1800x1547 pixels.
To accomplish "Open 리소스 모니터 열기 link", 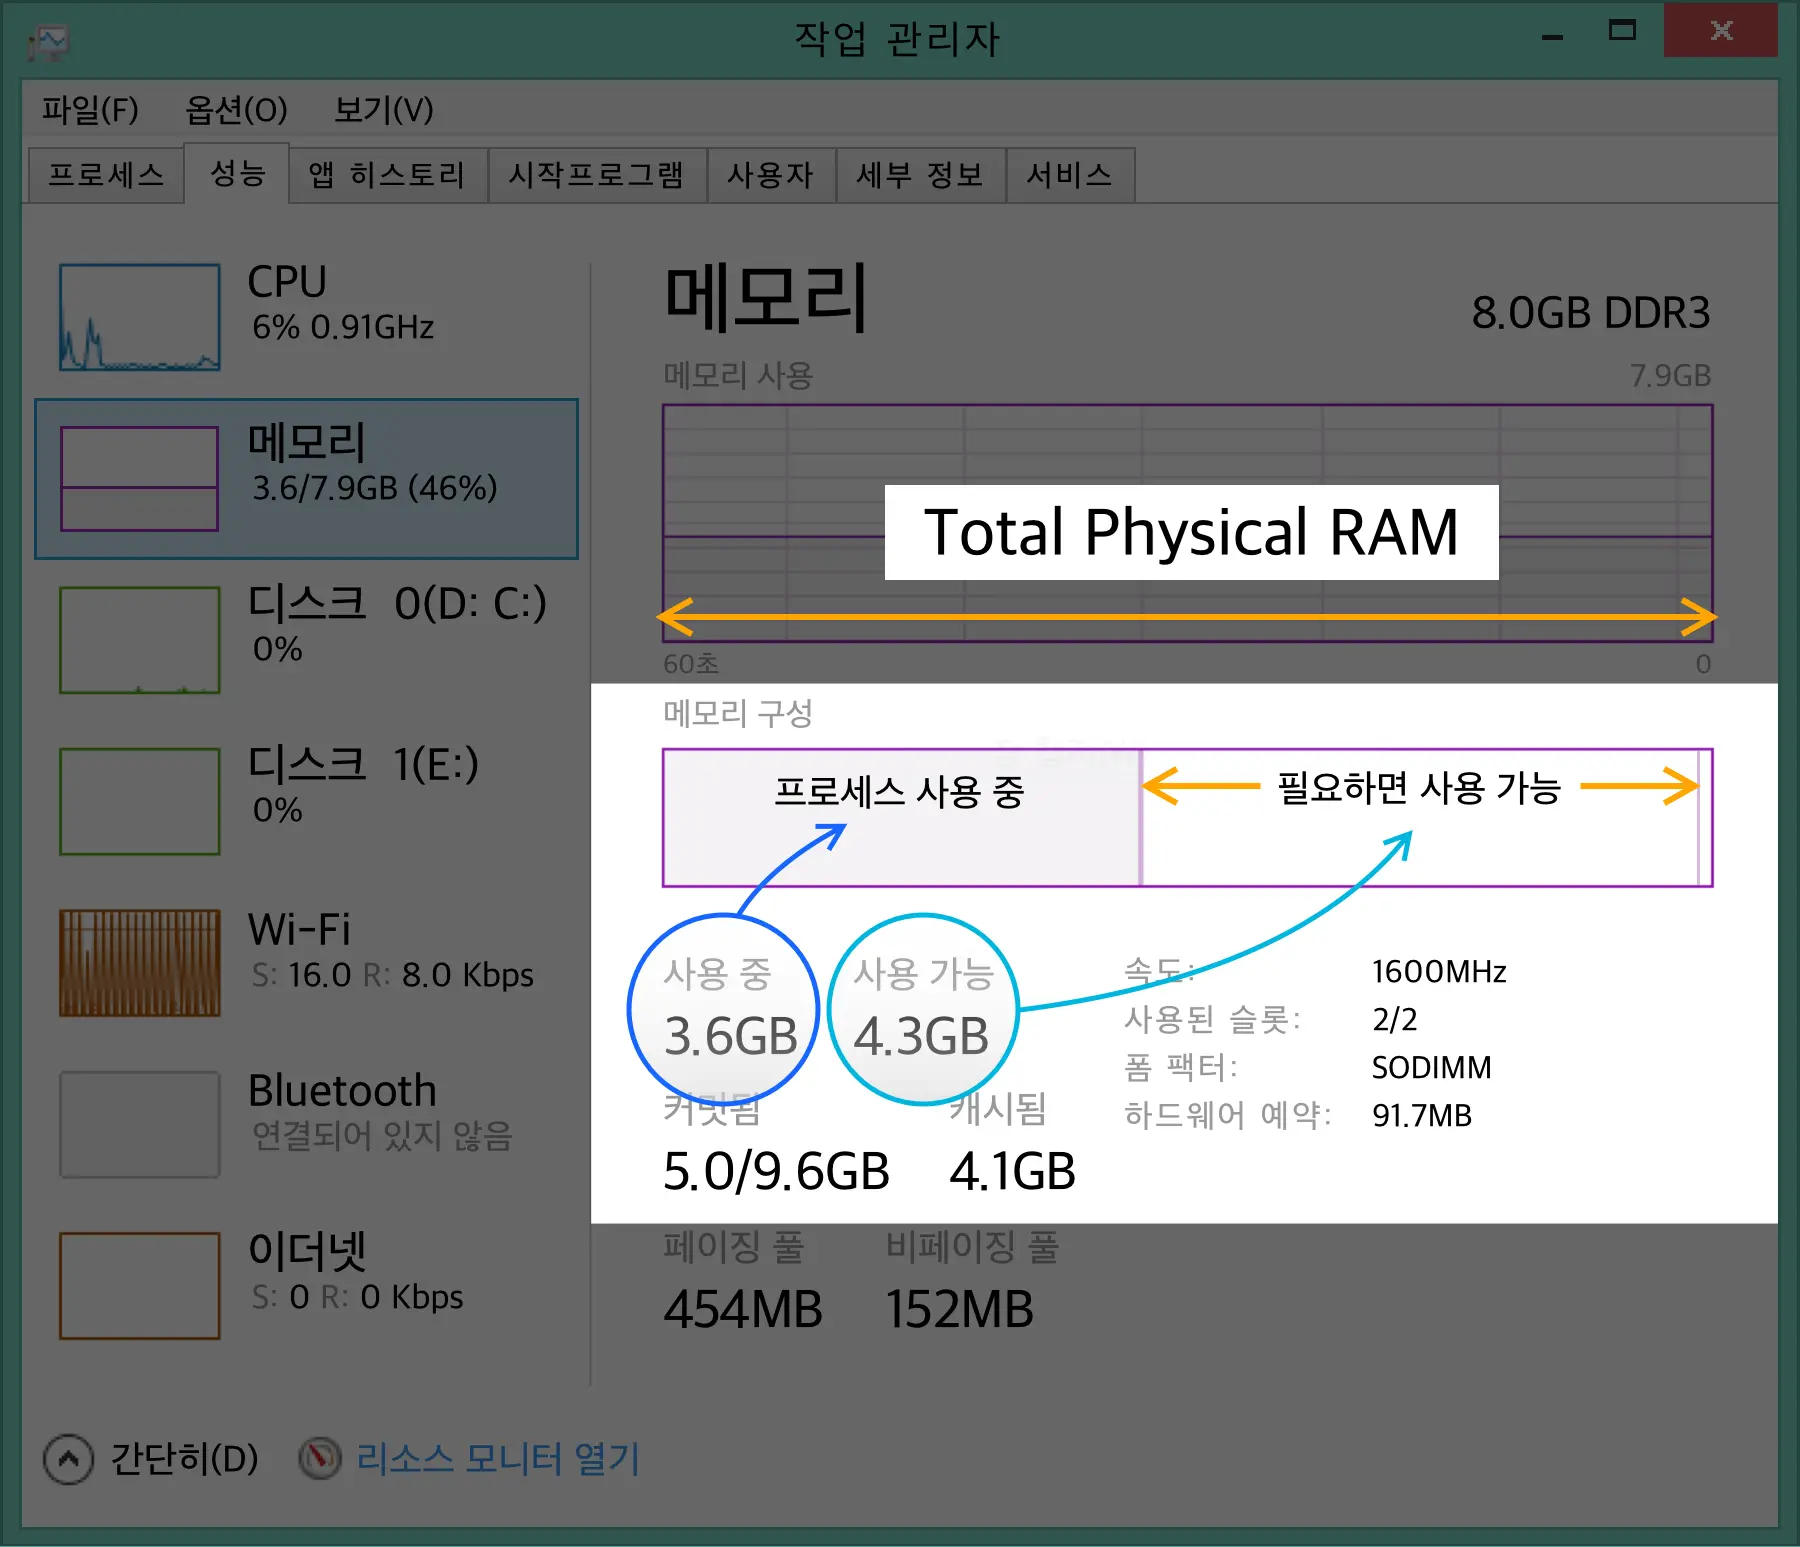I will (498, 1459).
